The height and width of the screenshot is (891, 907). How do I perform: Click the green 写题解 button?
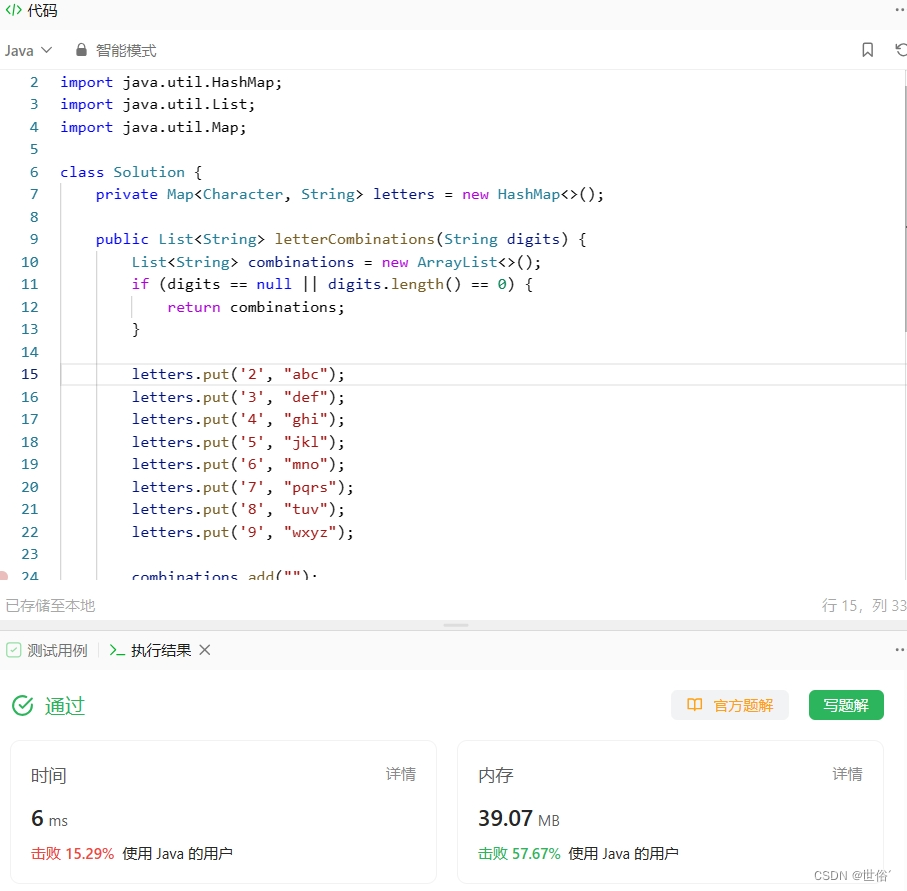click(846, 705)
